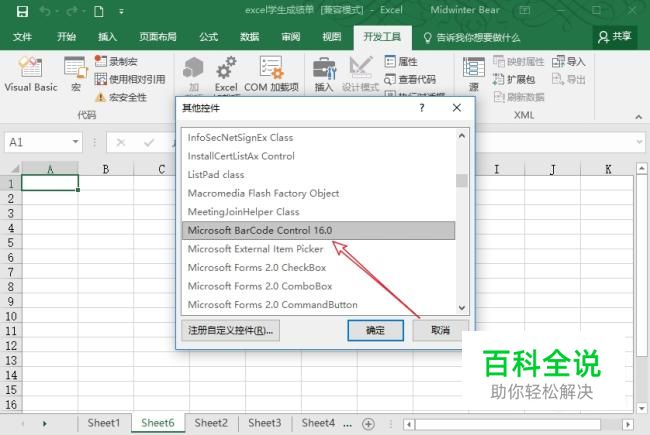Click the Name Box showing A1

(x=43, y=142)
